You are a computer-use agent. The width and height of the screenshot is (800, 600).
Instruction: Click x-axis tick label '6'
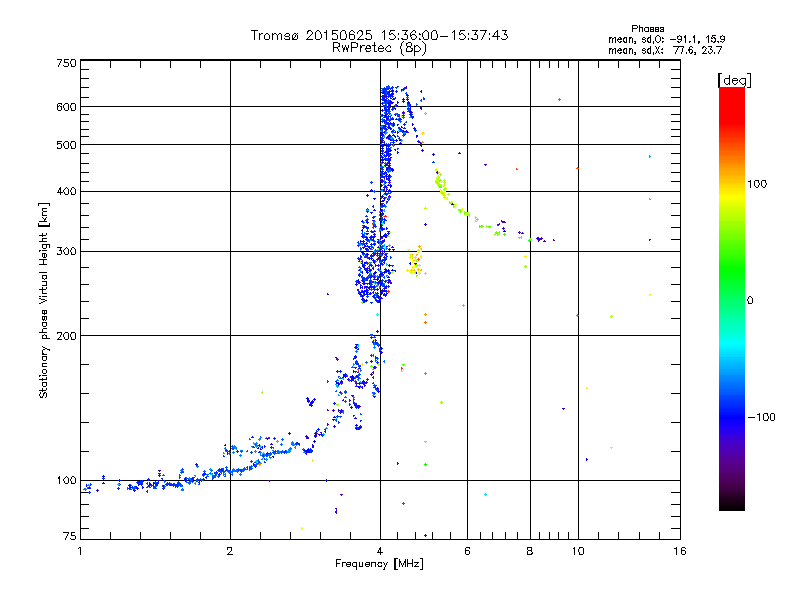tap(467, 551)
